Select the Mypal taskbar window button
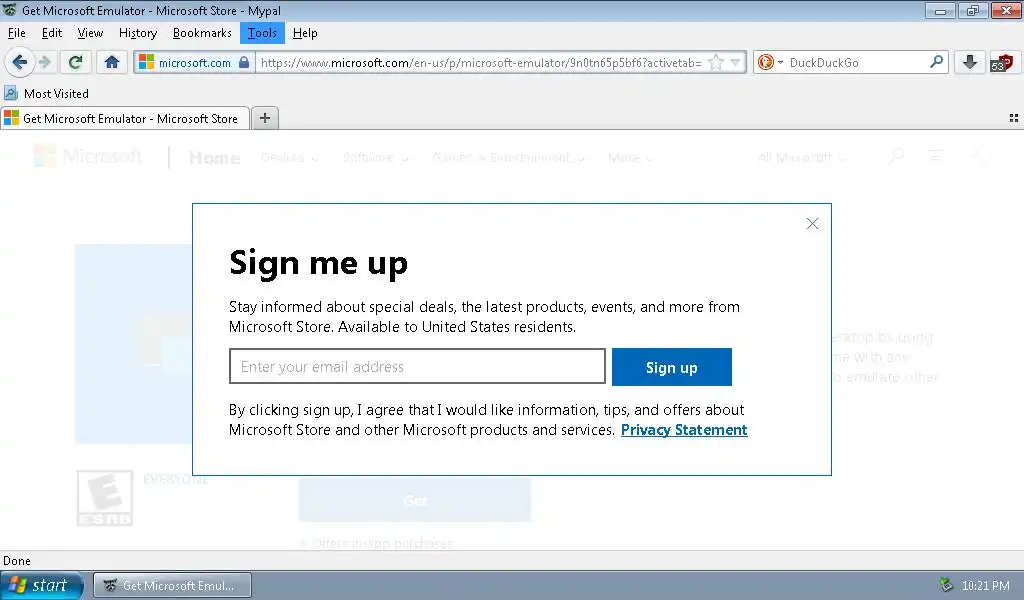 tap(172, 586)
